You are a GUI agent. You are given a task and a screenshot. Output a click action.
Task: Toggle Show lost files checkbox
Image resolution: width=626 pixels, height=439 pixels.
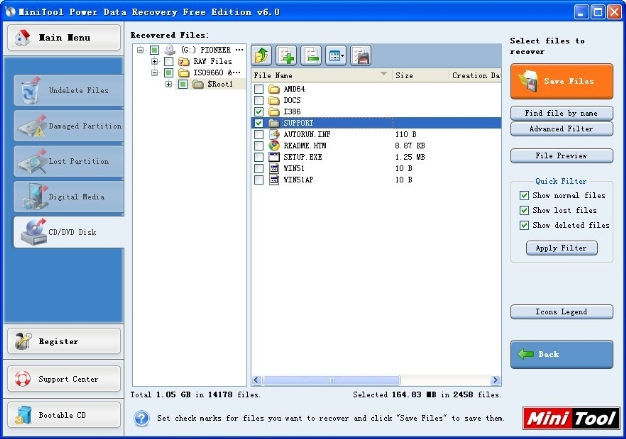point(524,210)
